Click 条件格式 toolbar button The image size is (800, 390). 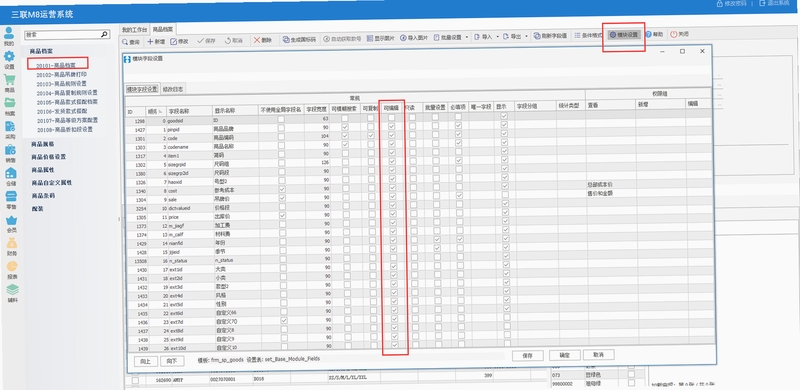tap(588, 35)
